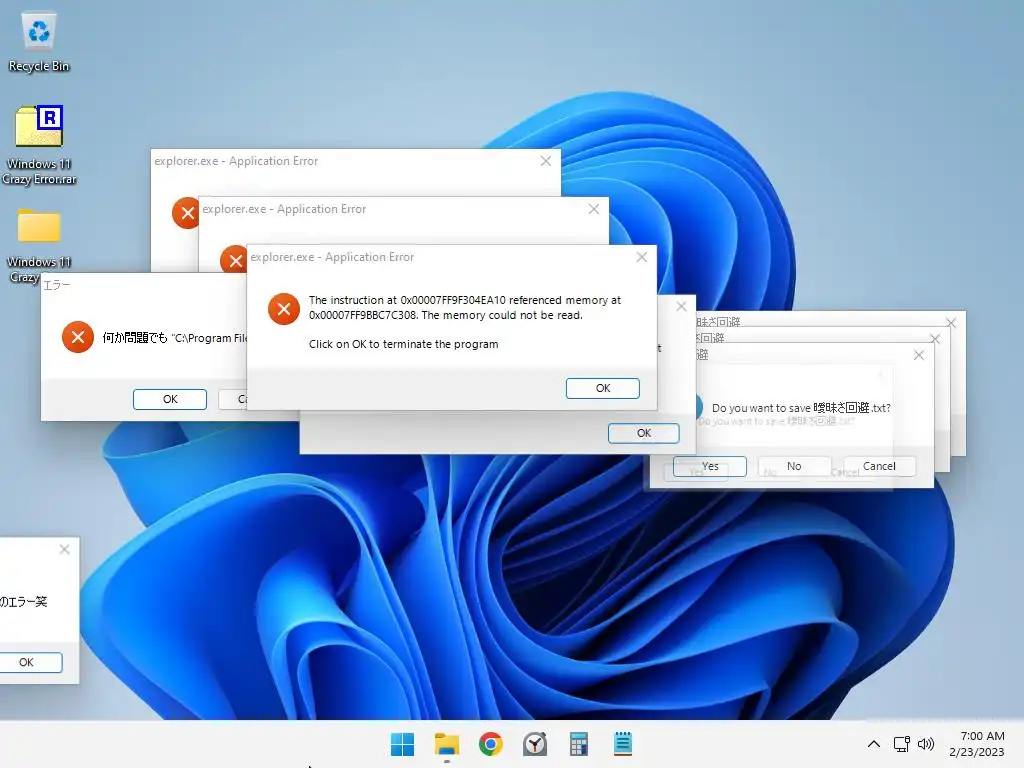This screenshot has width=1024, height=768.
Task: Click OK in the bottom-left partial error dialog
Action: [30, 662]
